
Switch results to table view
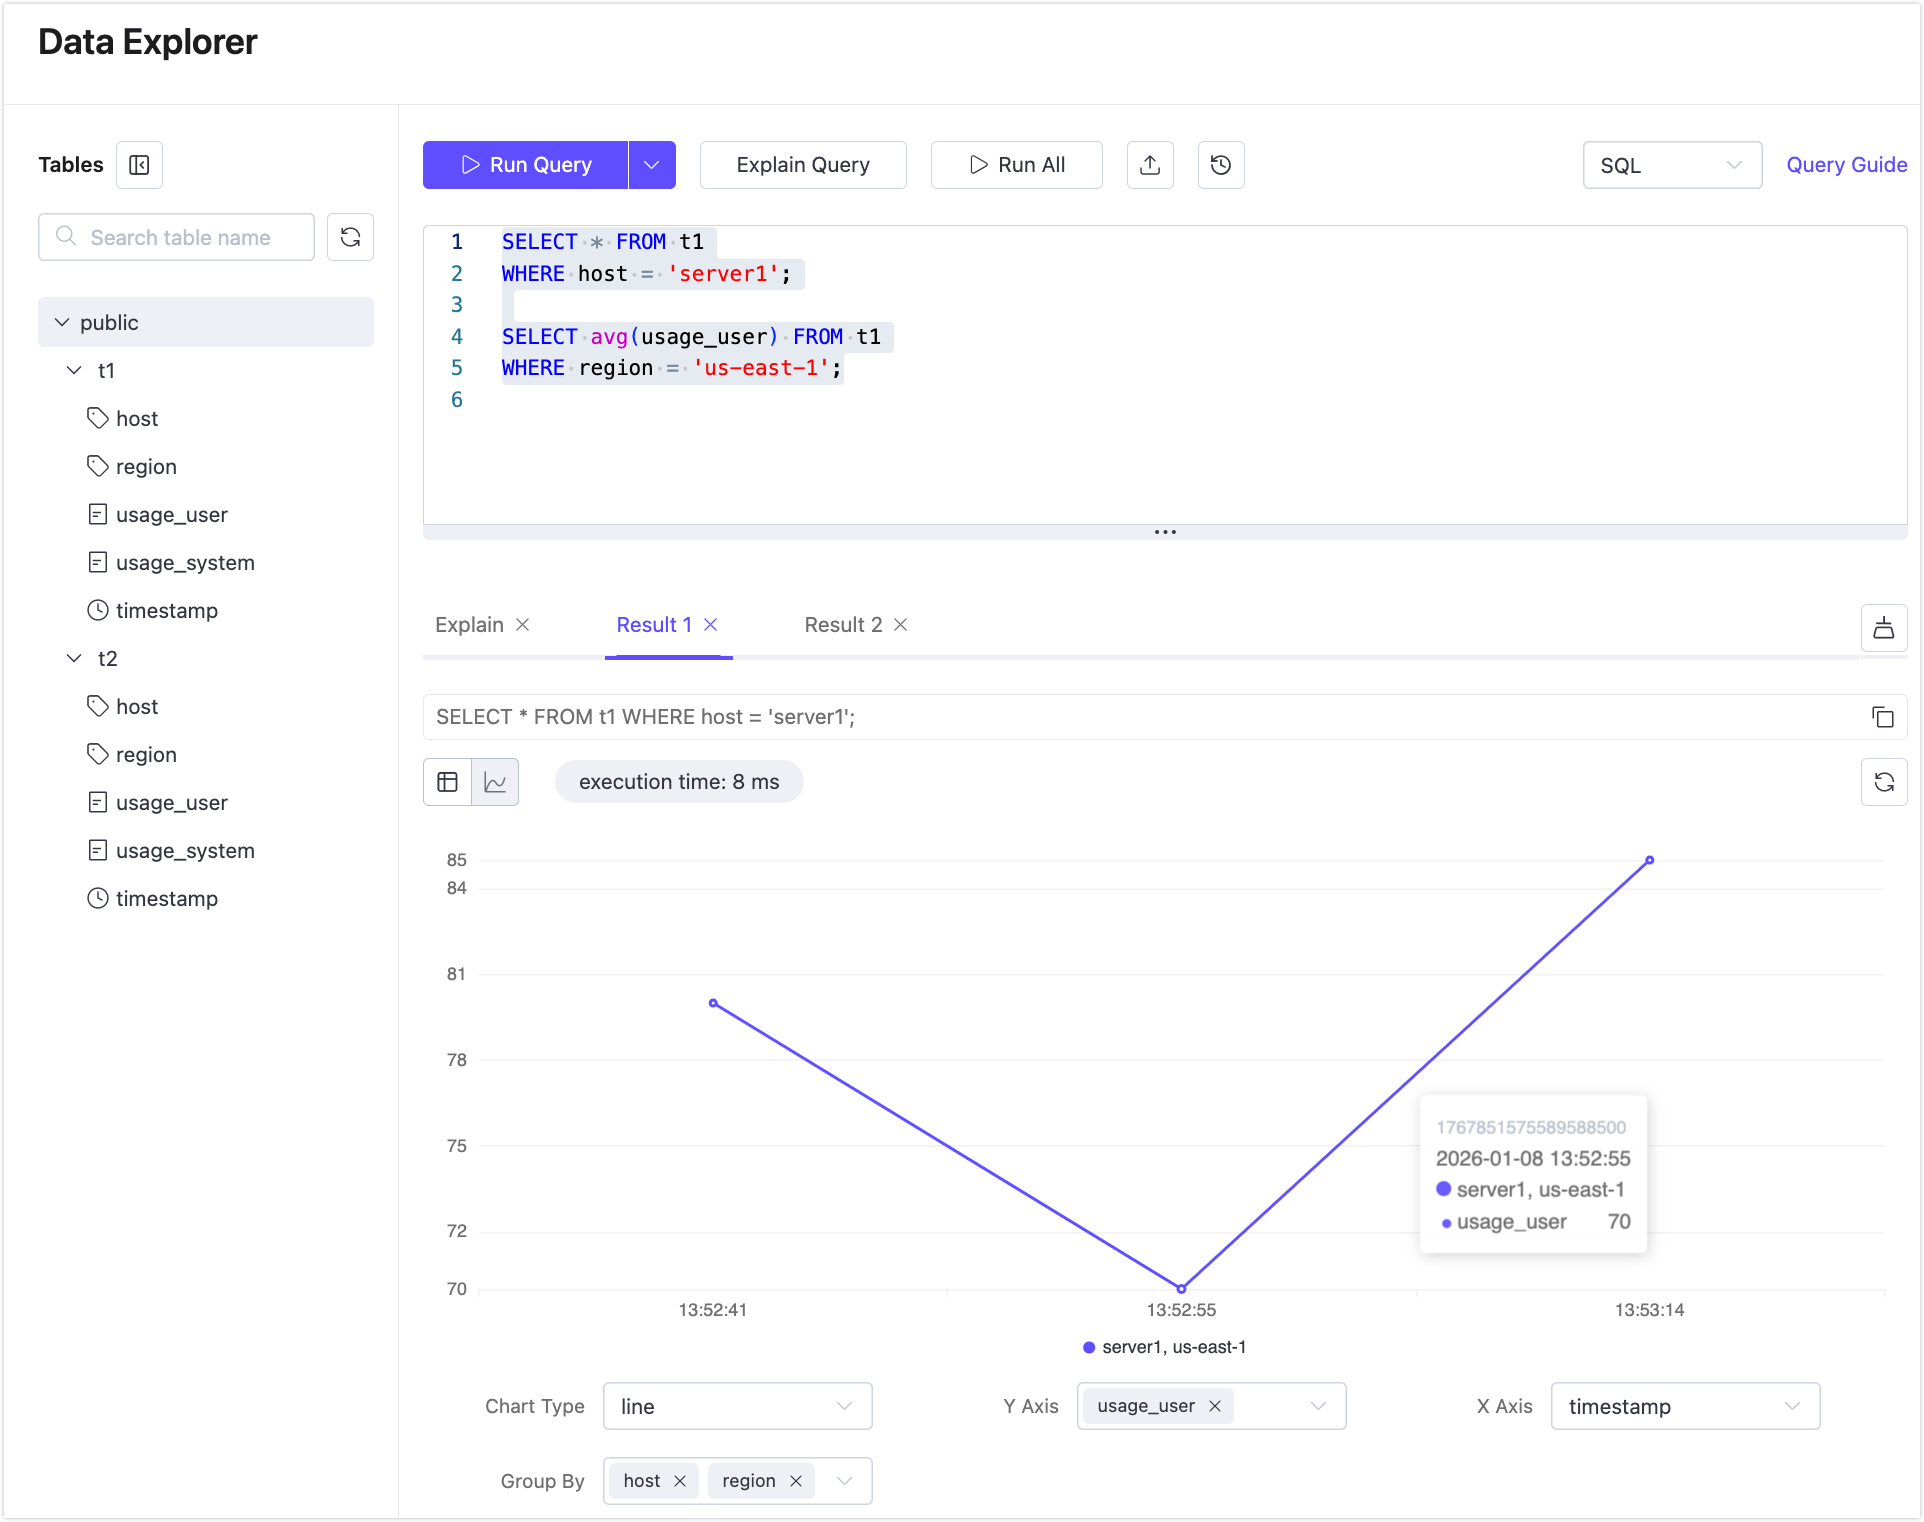point(447,782)
